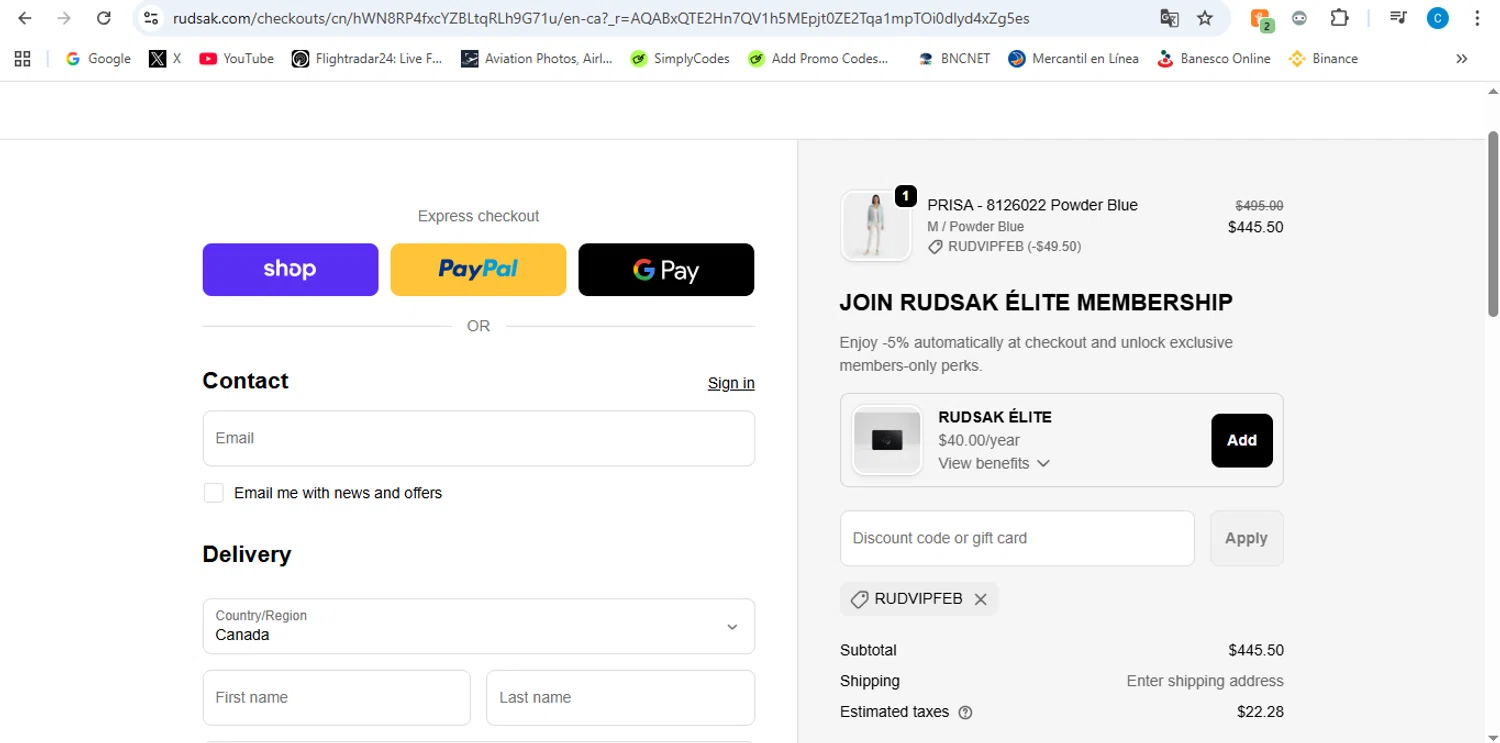Apply the discount code
The height and width of the screenshot is (743, 1500).
[1246, 538]
